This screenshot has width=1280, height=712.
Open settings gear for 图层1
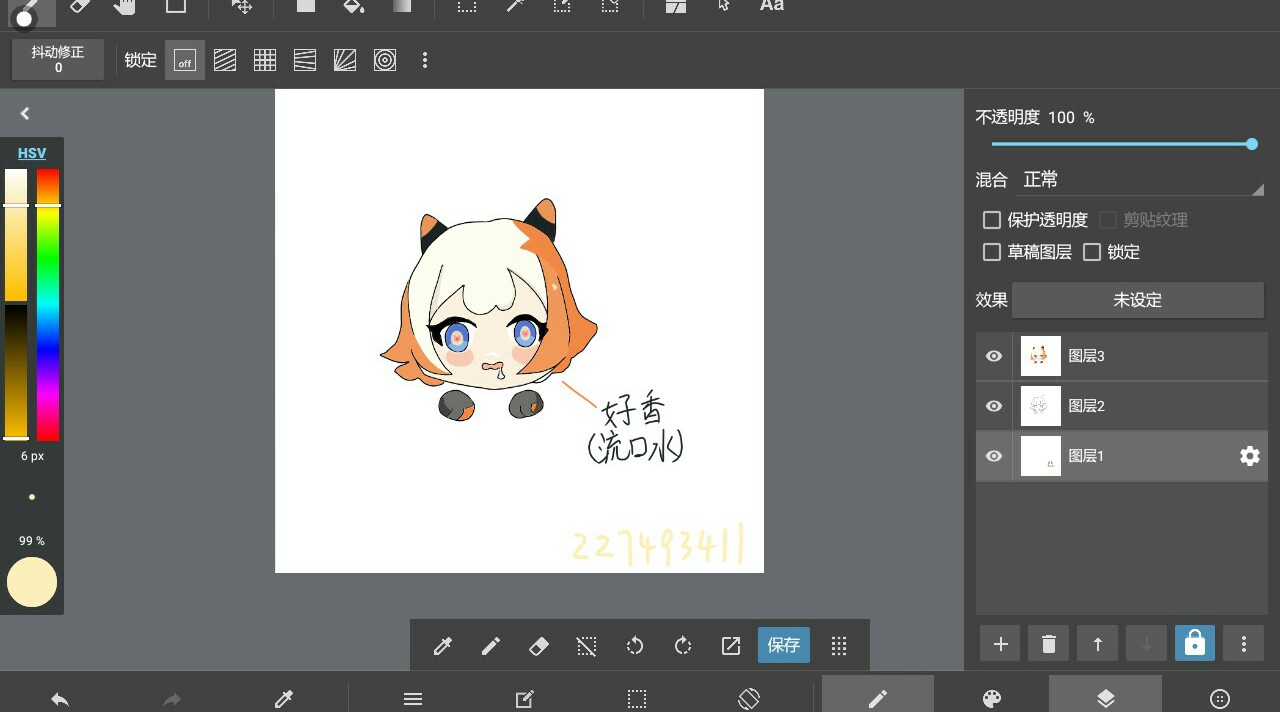point(1249,456)
